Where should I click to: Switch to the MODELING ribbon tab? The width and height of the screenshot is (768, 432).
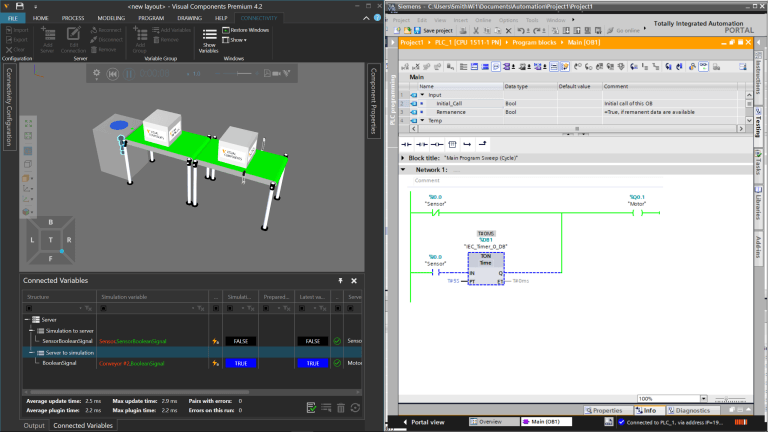click(x=111, y=18)
